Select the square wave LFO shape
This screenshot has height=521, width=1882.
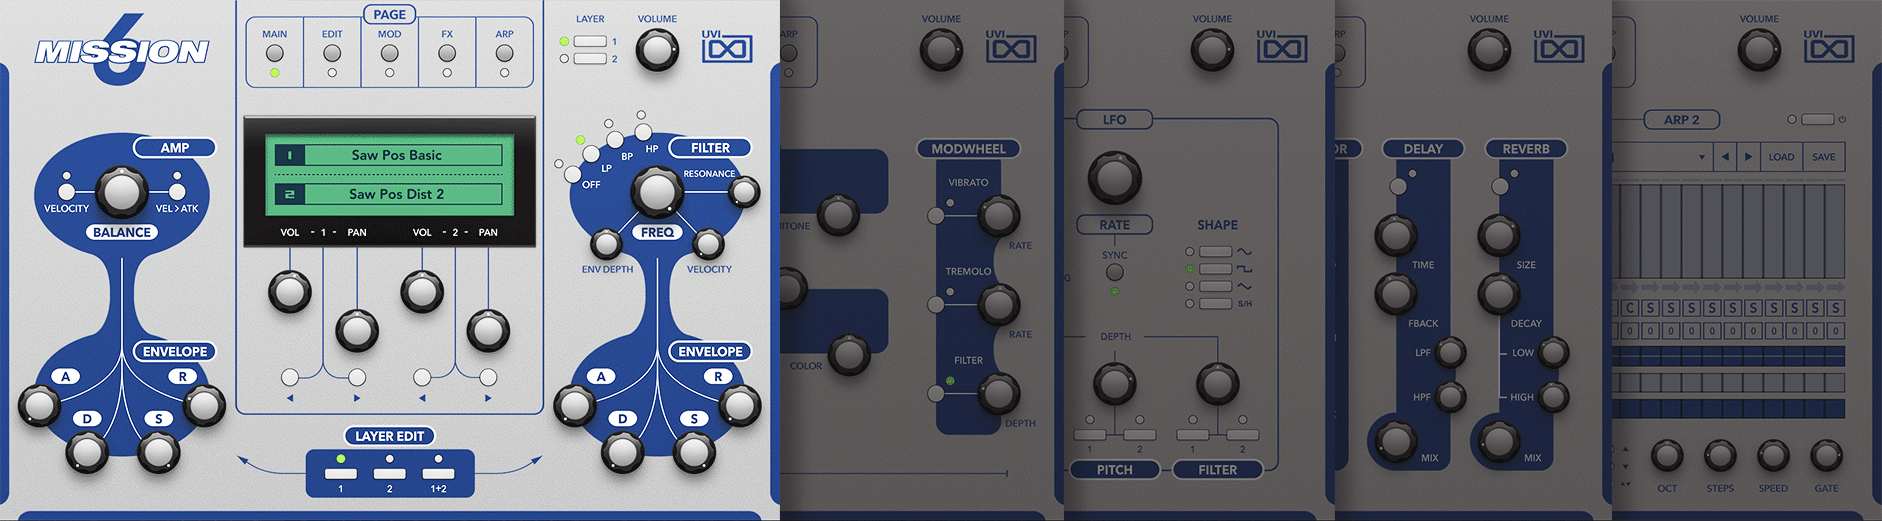(x=1216, y=269)
